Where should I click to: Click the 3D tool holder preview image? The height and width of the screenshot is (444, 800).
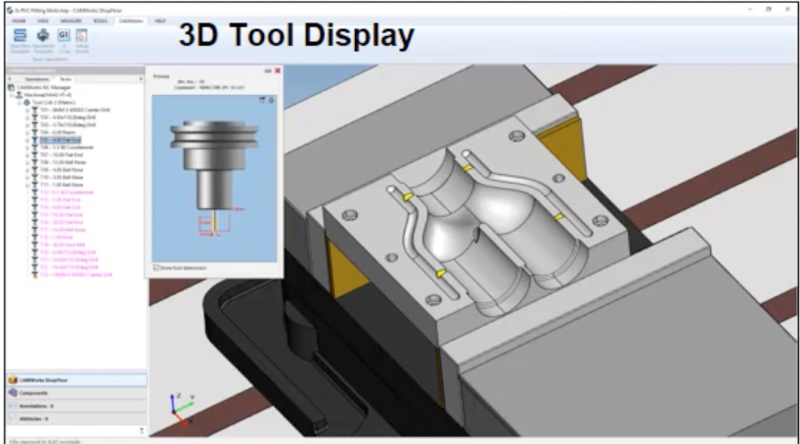(x=214, y=178)
